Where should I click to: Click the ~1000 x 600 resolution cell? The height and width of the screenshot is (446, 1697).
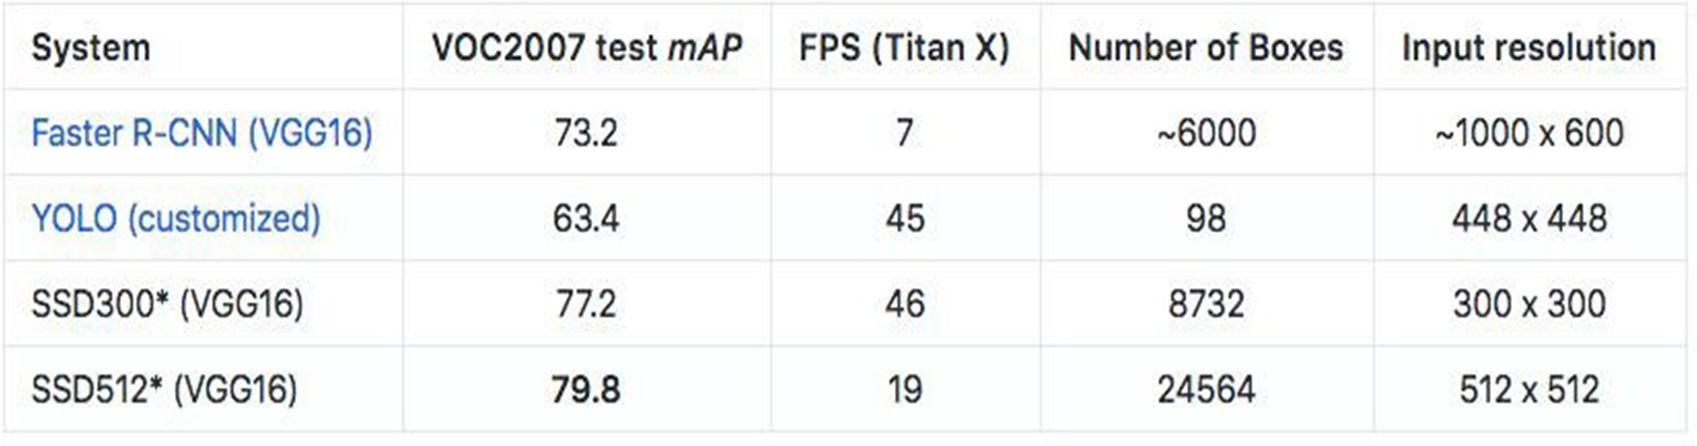click(1529, 133)
